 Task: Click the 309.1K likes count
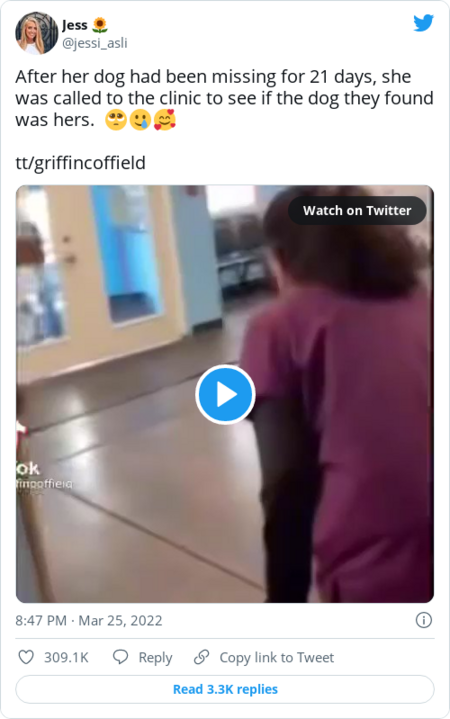pos(66,658)
